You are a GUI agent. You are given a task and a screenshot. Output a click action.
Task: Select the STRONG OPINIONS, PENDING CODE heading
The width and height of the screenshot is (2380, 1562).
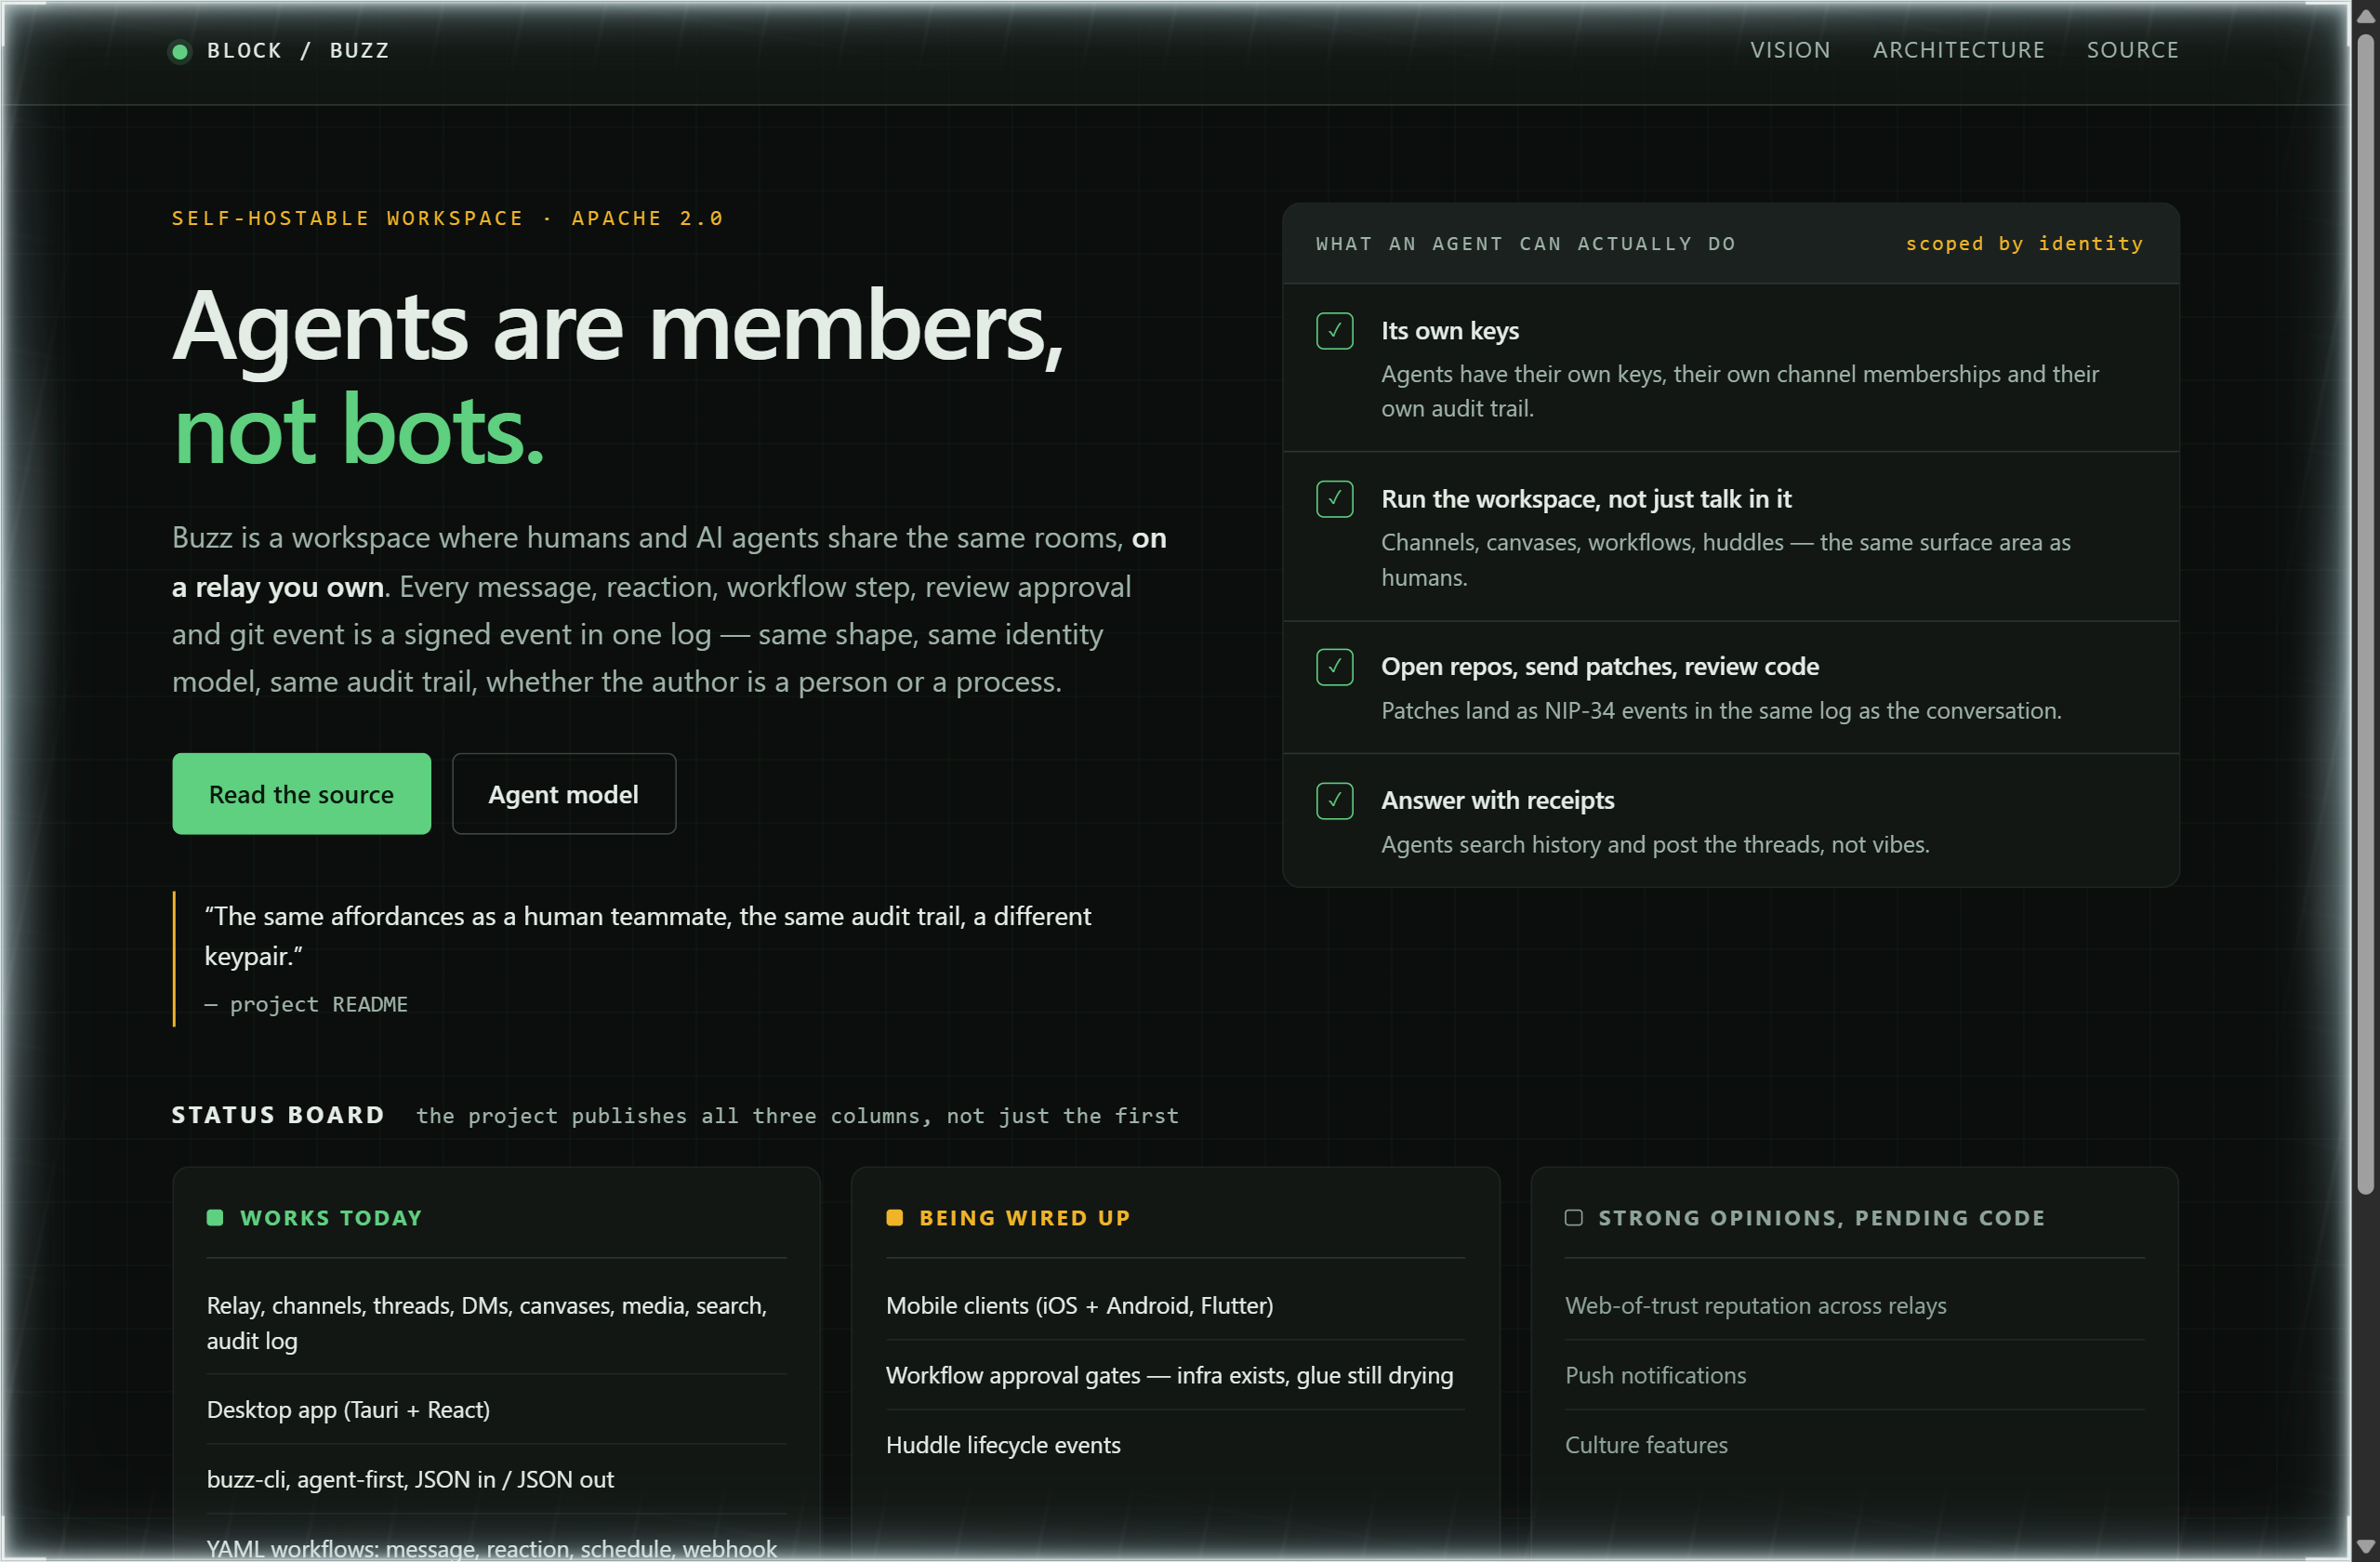(1822, 1218)
